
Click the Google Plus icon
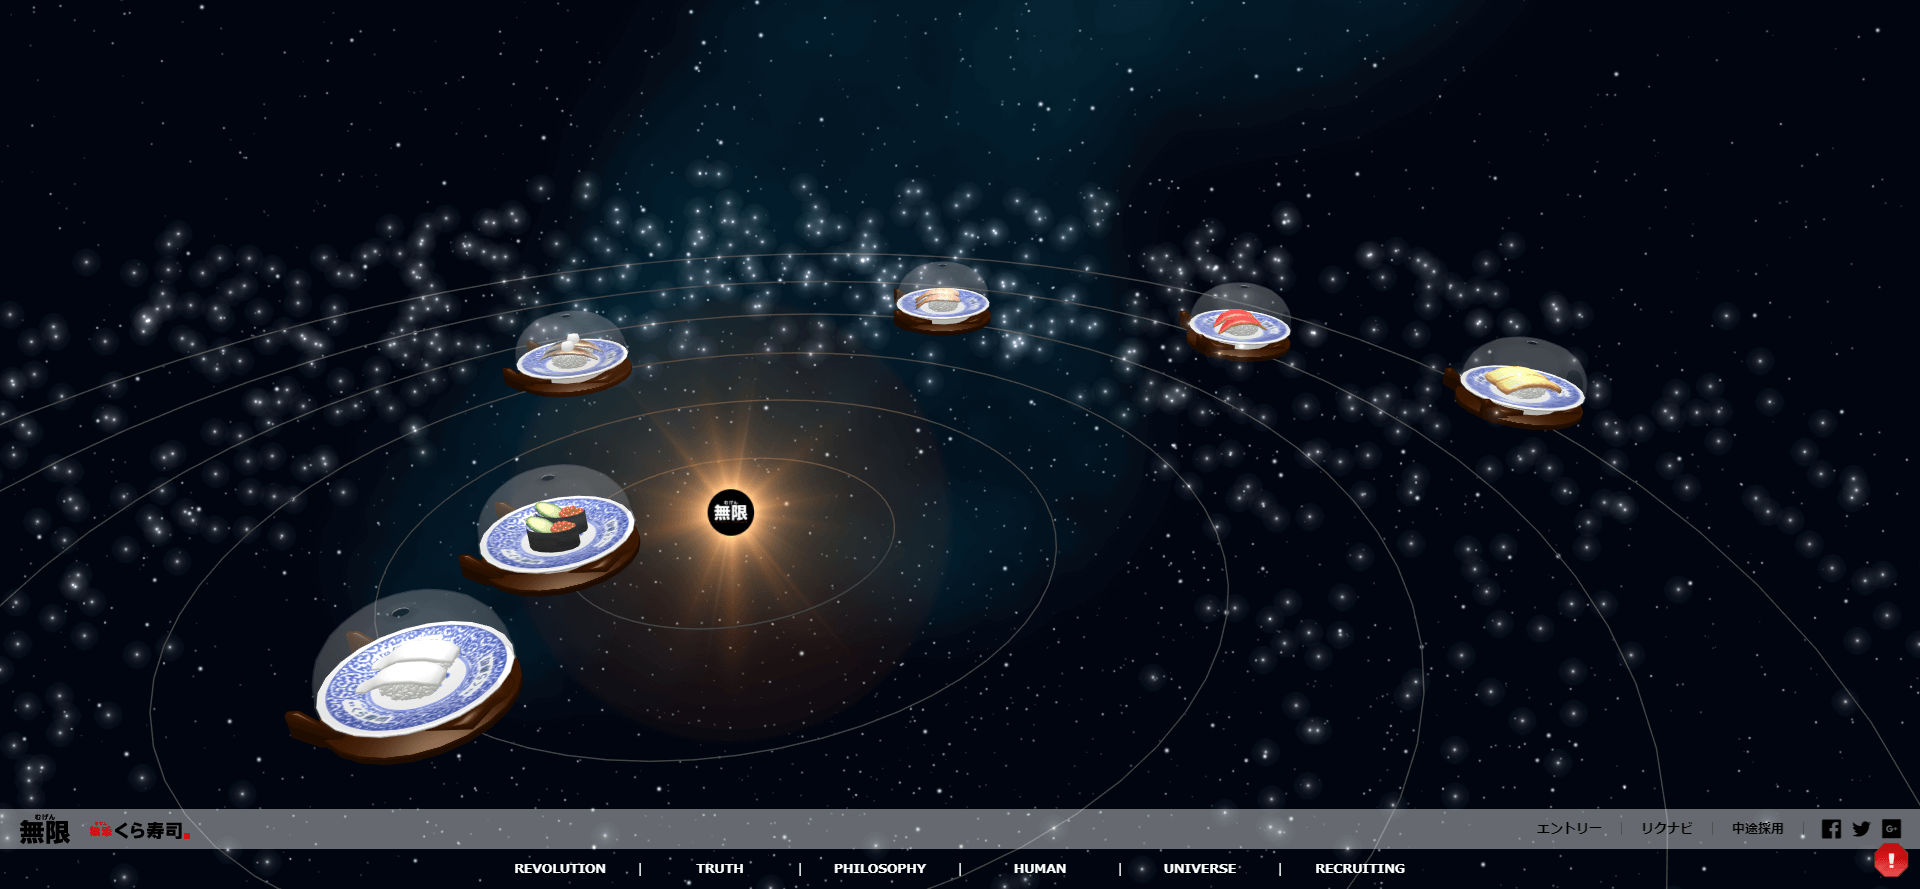point(1891,829)
